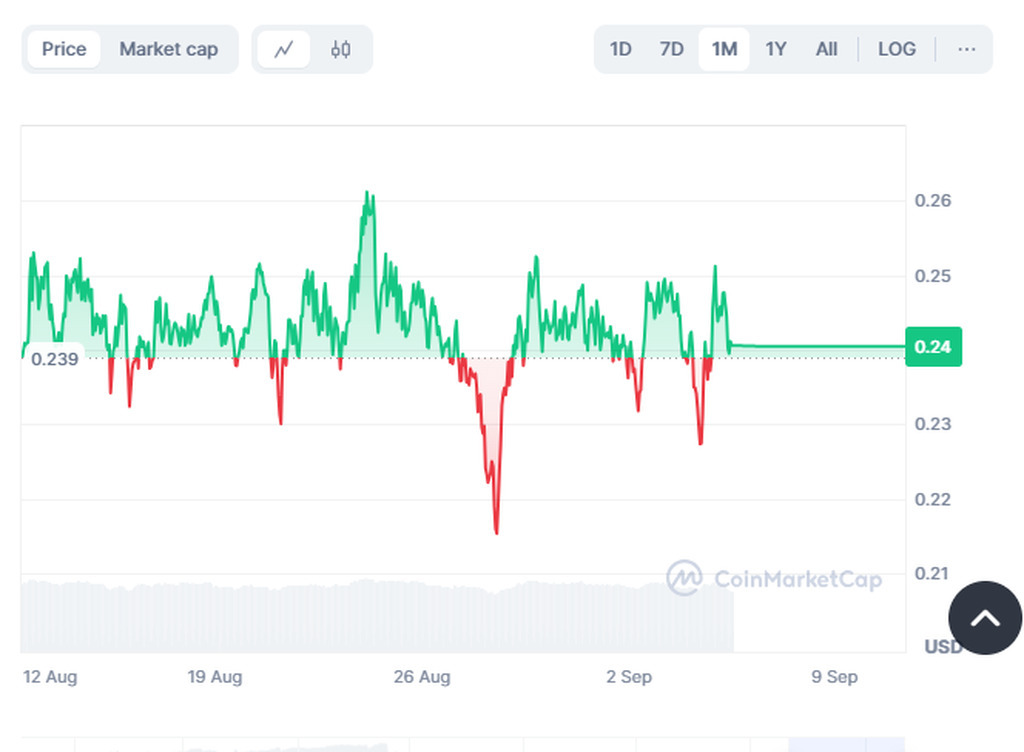The width and height of the screenshot is (1024, 752).
Task: Show All-time price history
Action: point(826,49)
